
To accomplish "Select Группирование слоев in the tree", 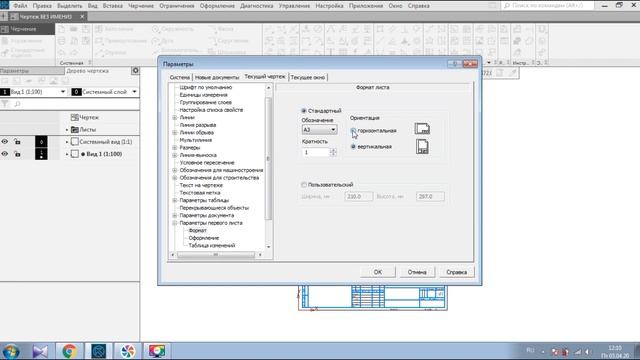I will click(205, 102).
